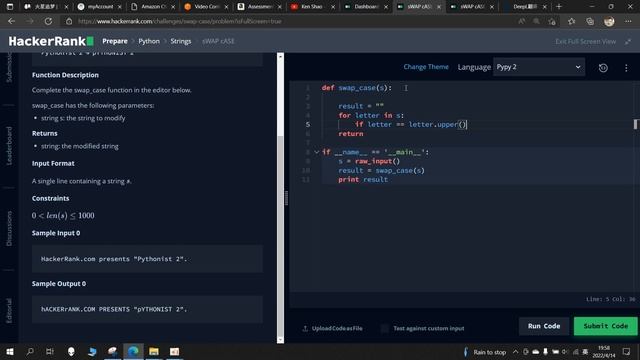Open the Editorial side tab
The image size is (640, 360).
(x=9, y=310)
